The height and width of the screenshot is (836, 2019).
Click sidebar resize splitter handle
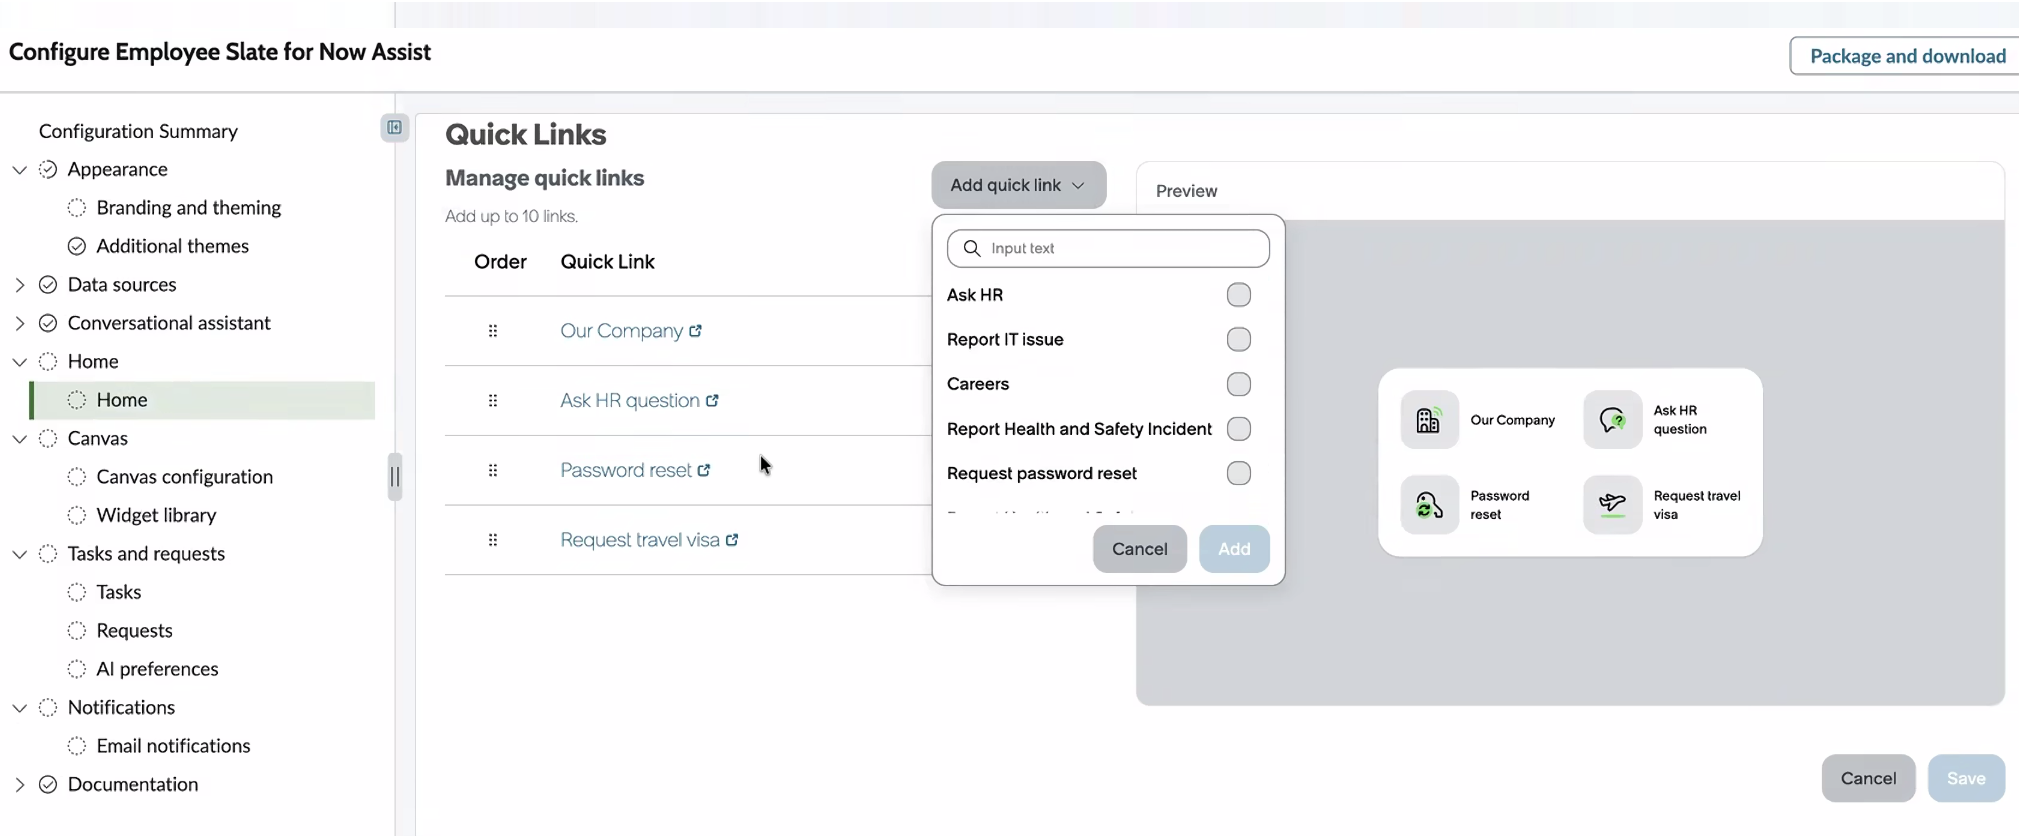click(x=395, y=476)
